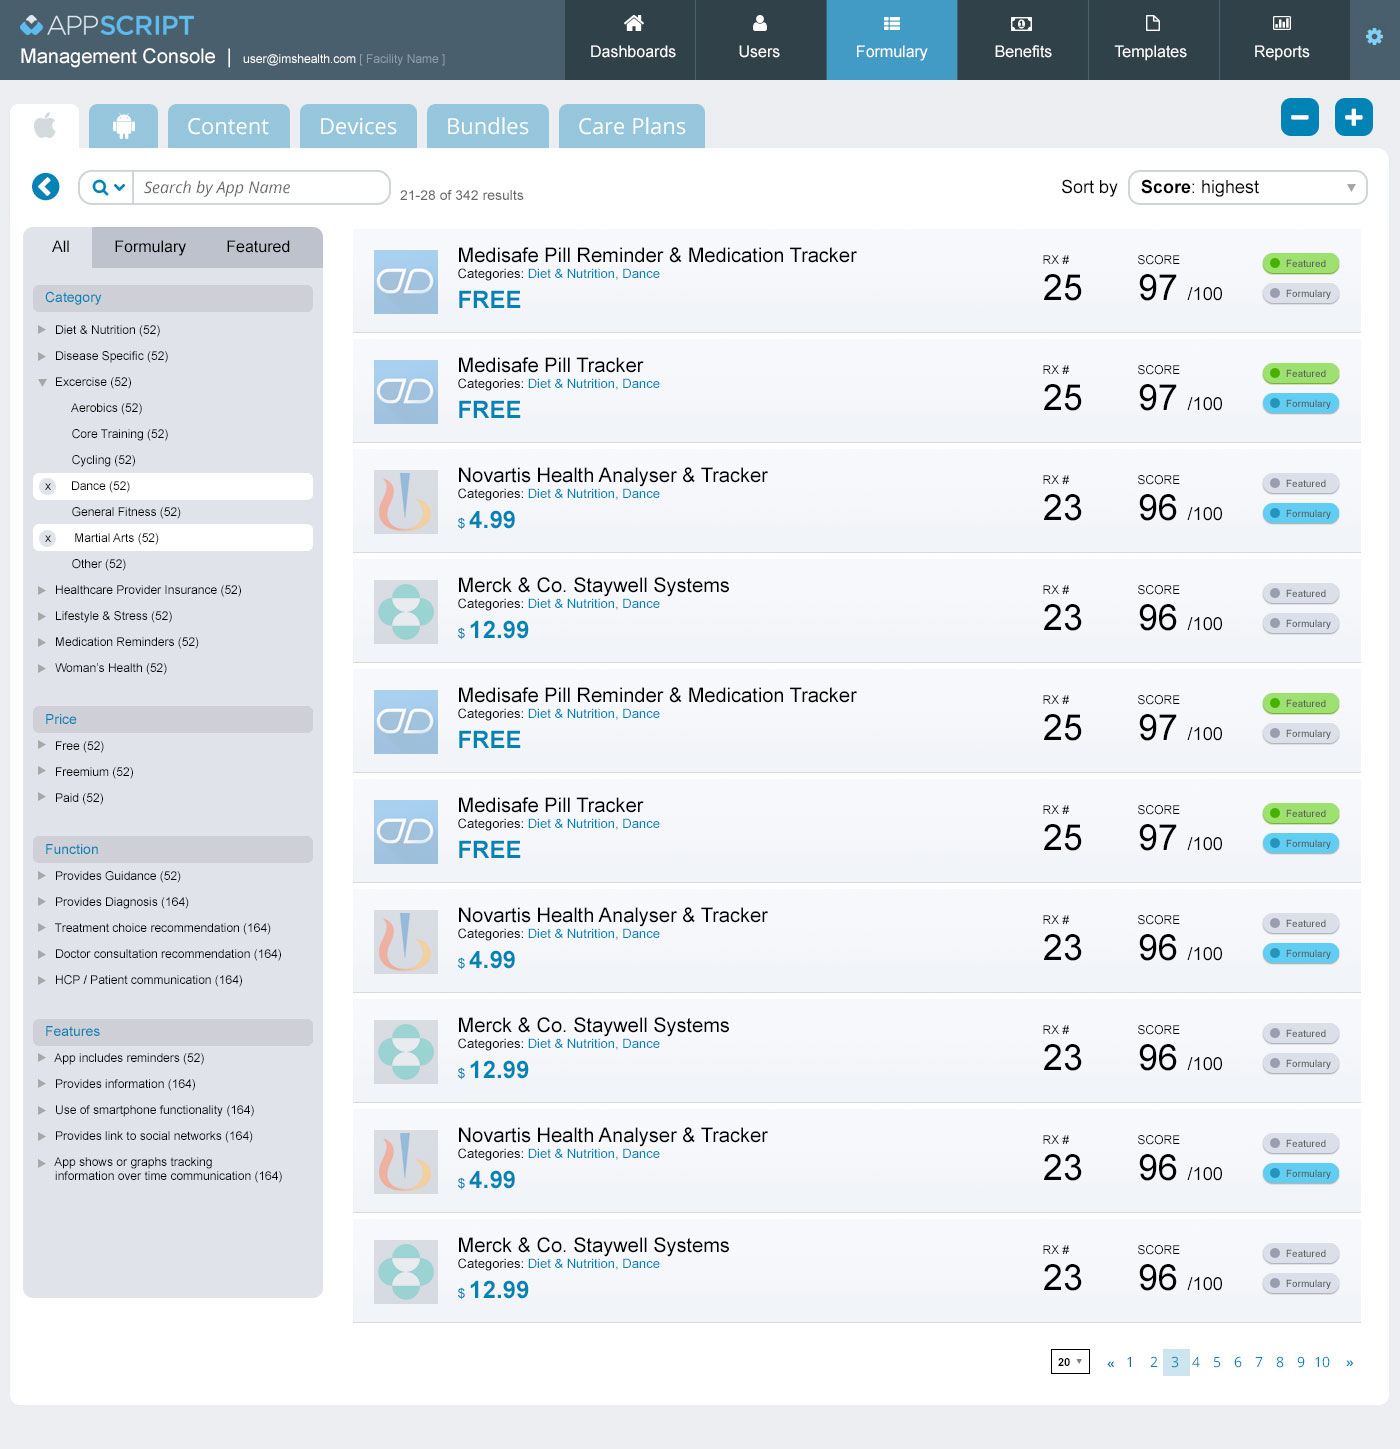Remove the Dance category filter (x)
This screenshot has height=1449, width=1400.
coord(48,486)
